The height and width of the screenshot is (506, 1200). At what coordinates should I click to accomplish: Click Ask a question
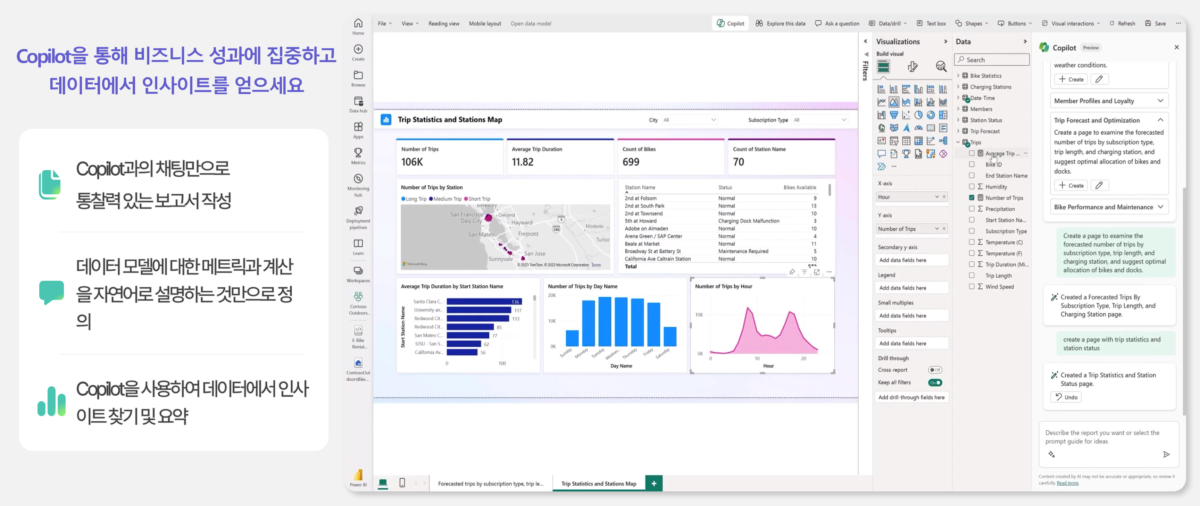point(837,22)
